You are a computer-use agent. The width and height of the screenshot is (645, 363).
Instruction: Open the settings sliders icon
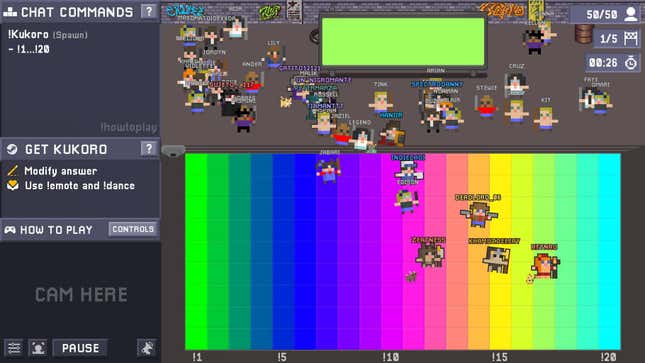pos(14,348)
